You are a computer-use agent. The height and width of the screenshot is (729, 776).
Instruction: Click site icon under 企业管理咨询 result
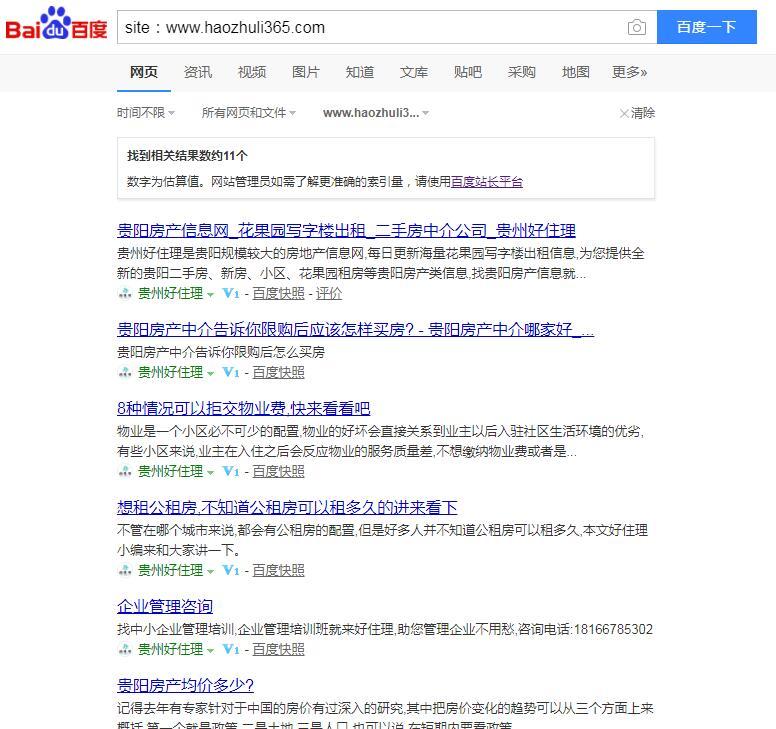[125, 649]
